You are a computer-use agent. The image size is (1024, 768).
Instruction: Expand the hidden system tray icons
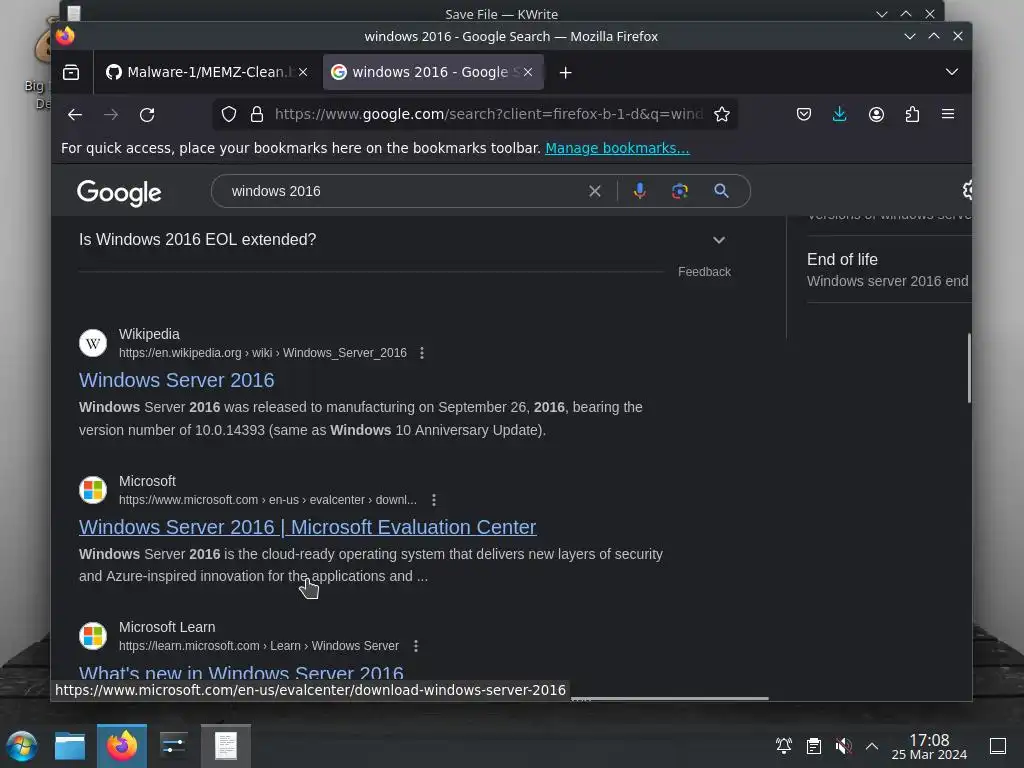[872, 746]
